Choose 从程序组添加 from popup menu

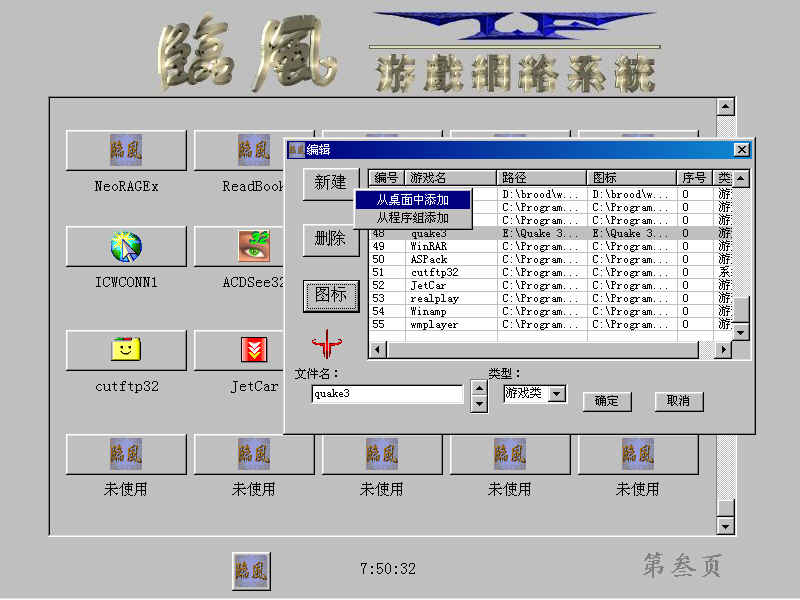412,217
